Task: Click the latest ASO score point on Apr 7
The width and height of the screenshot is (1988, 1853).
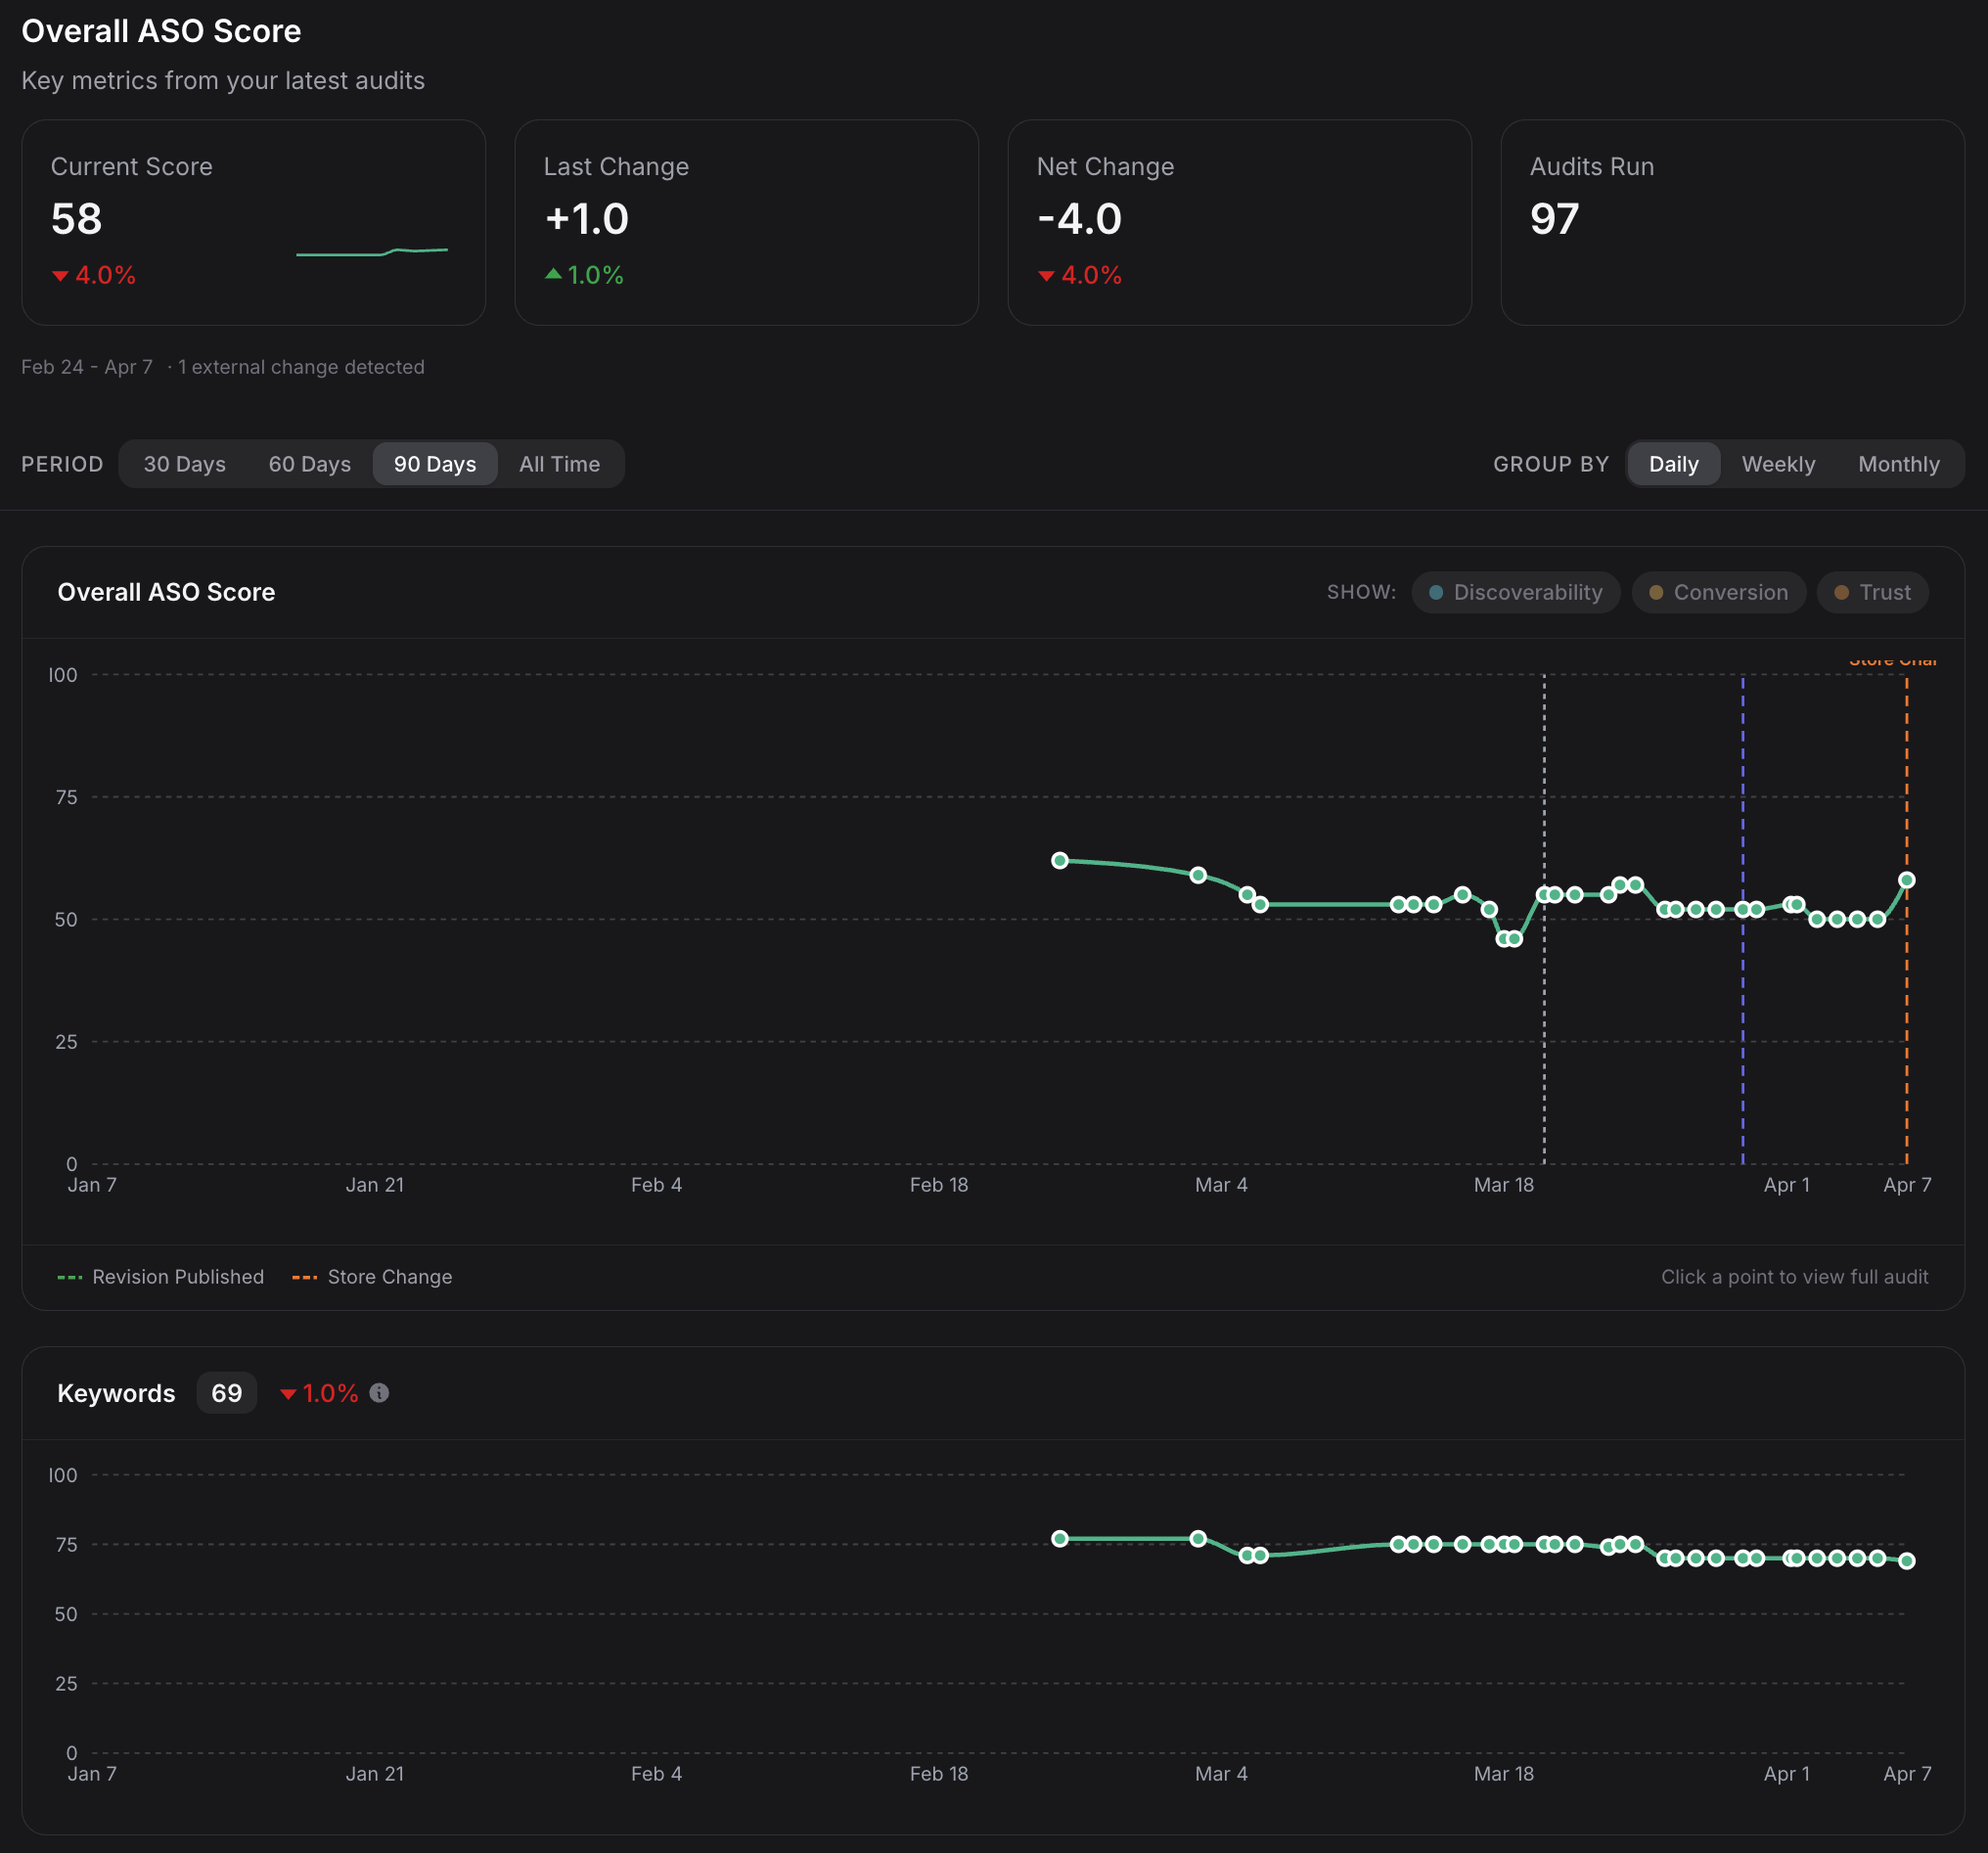Action: click(x=1907, y=880)
